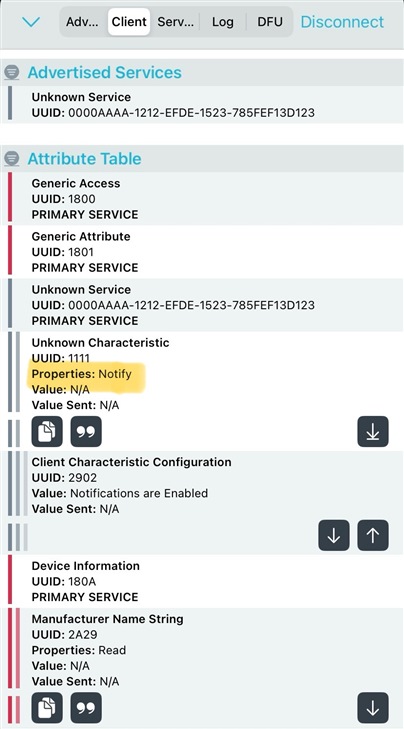Toggle notifications download arrow for characteristic 1111
The image size is (404, 729).
373,431
